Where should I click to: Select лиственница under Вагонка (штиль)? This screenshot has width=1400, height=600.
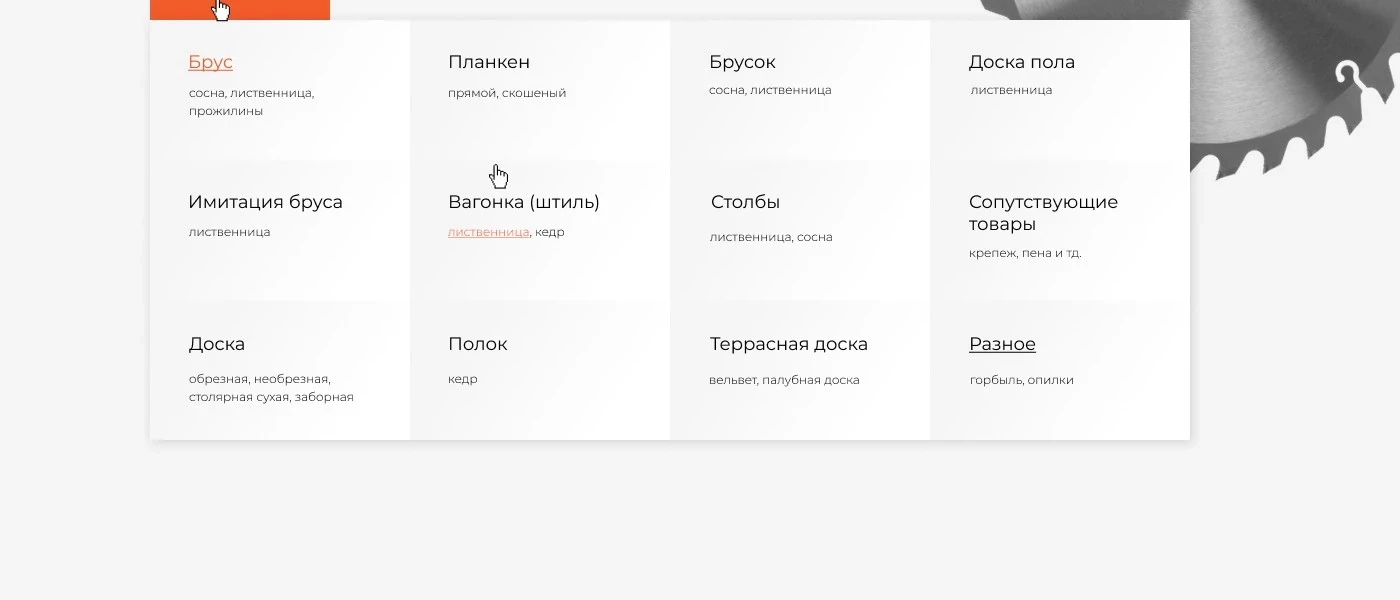tap(487, 231)
